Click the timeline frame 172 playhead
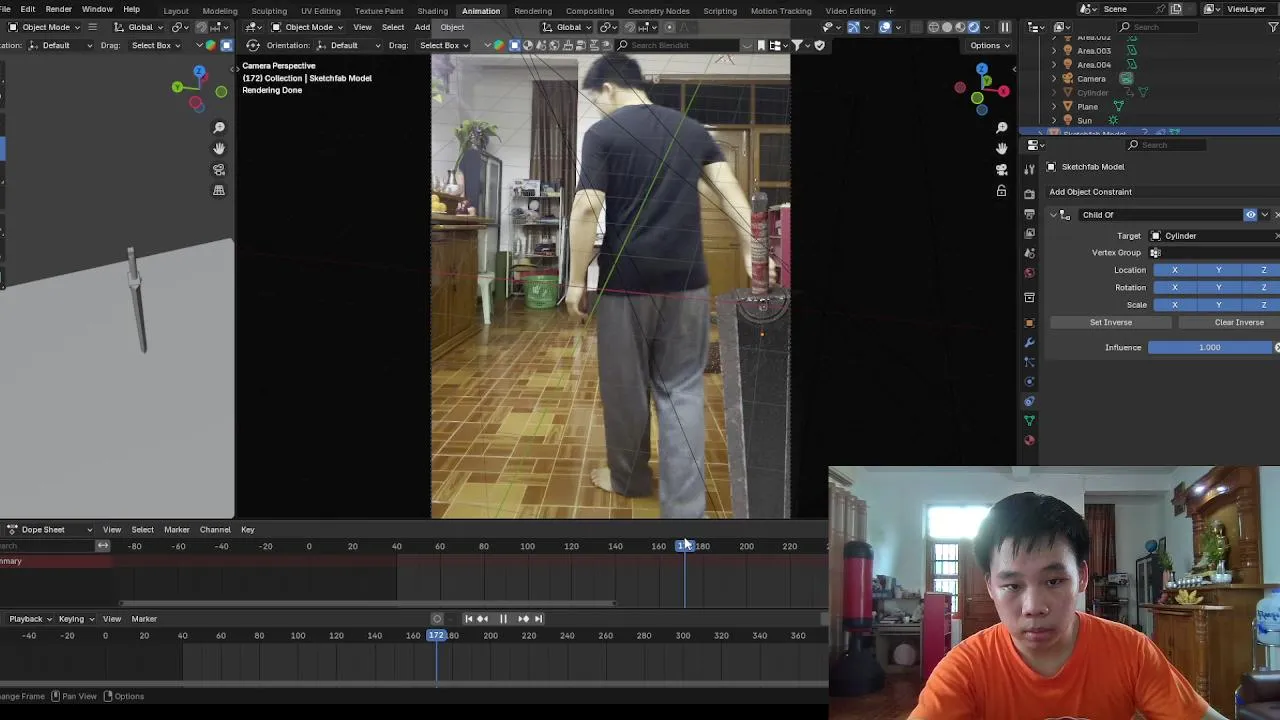The height and width of the screenshot is (720, 1280). [437, 636]
